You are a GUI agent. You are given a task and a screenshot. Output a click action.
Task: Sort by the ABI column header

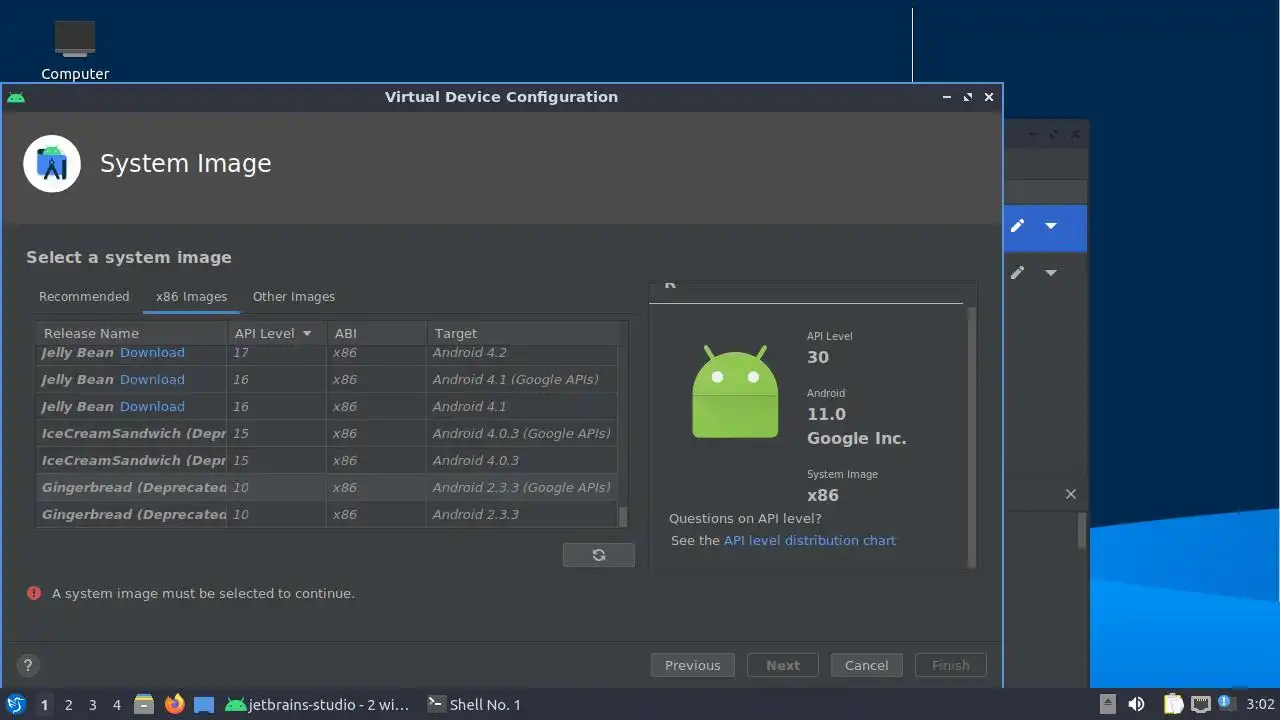coord(376,334)
